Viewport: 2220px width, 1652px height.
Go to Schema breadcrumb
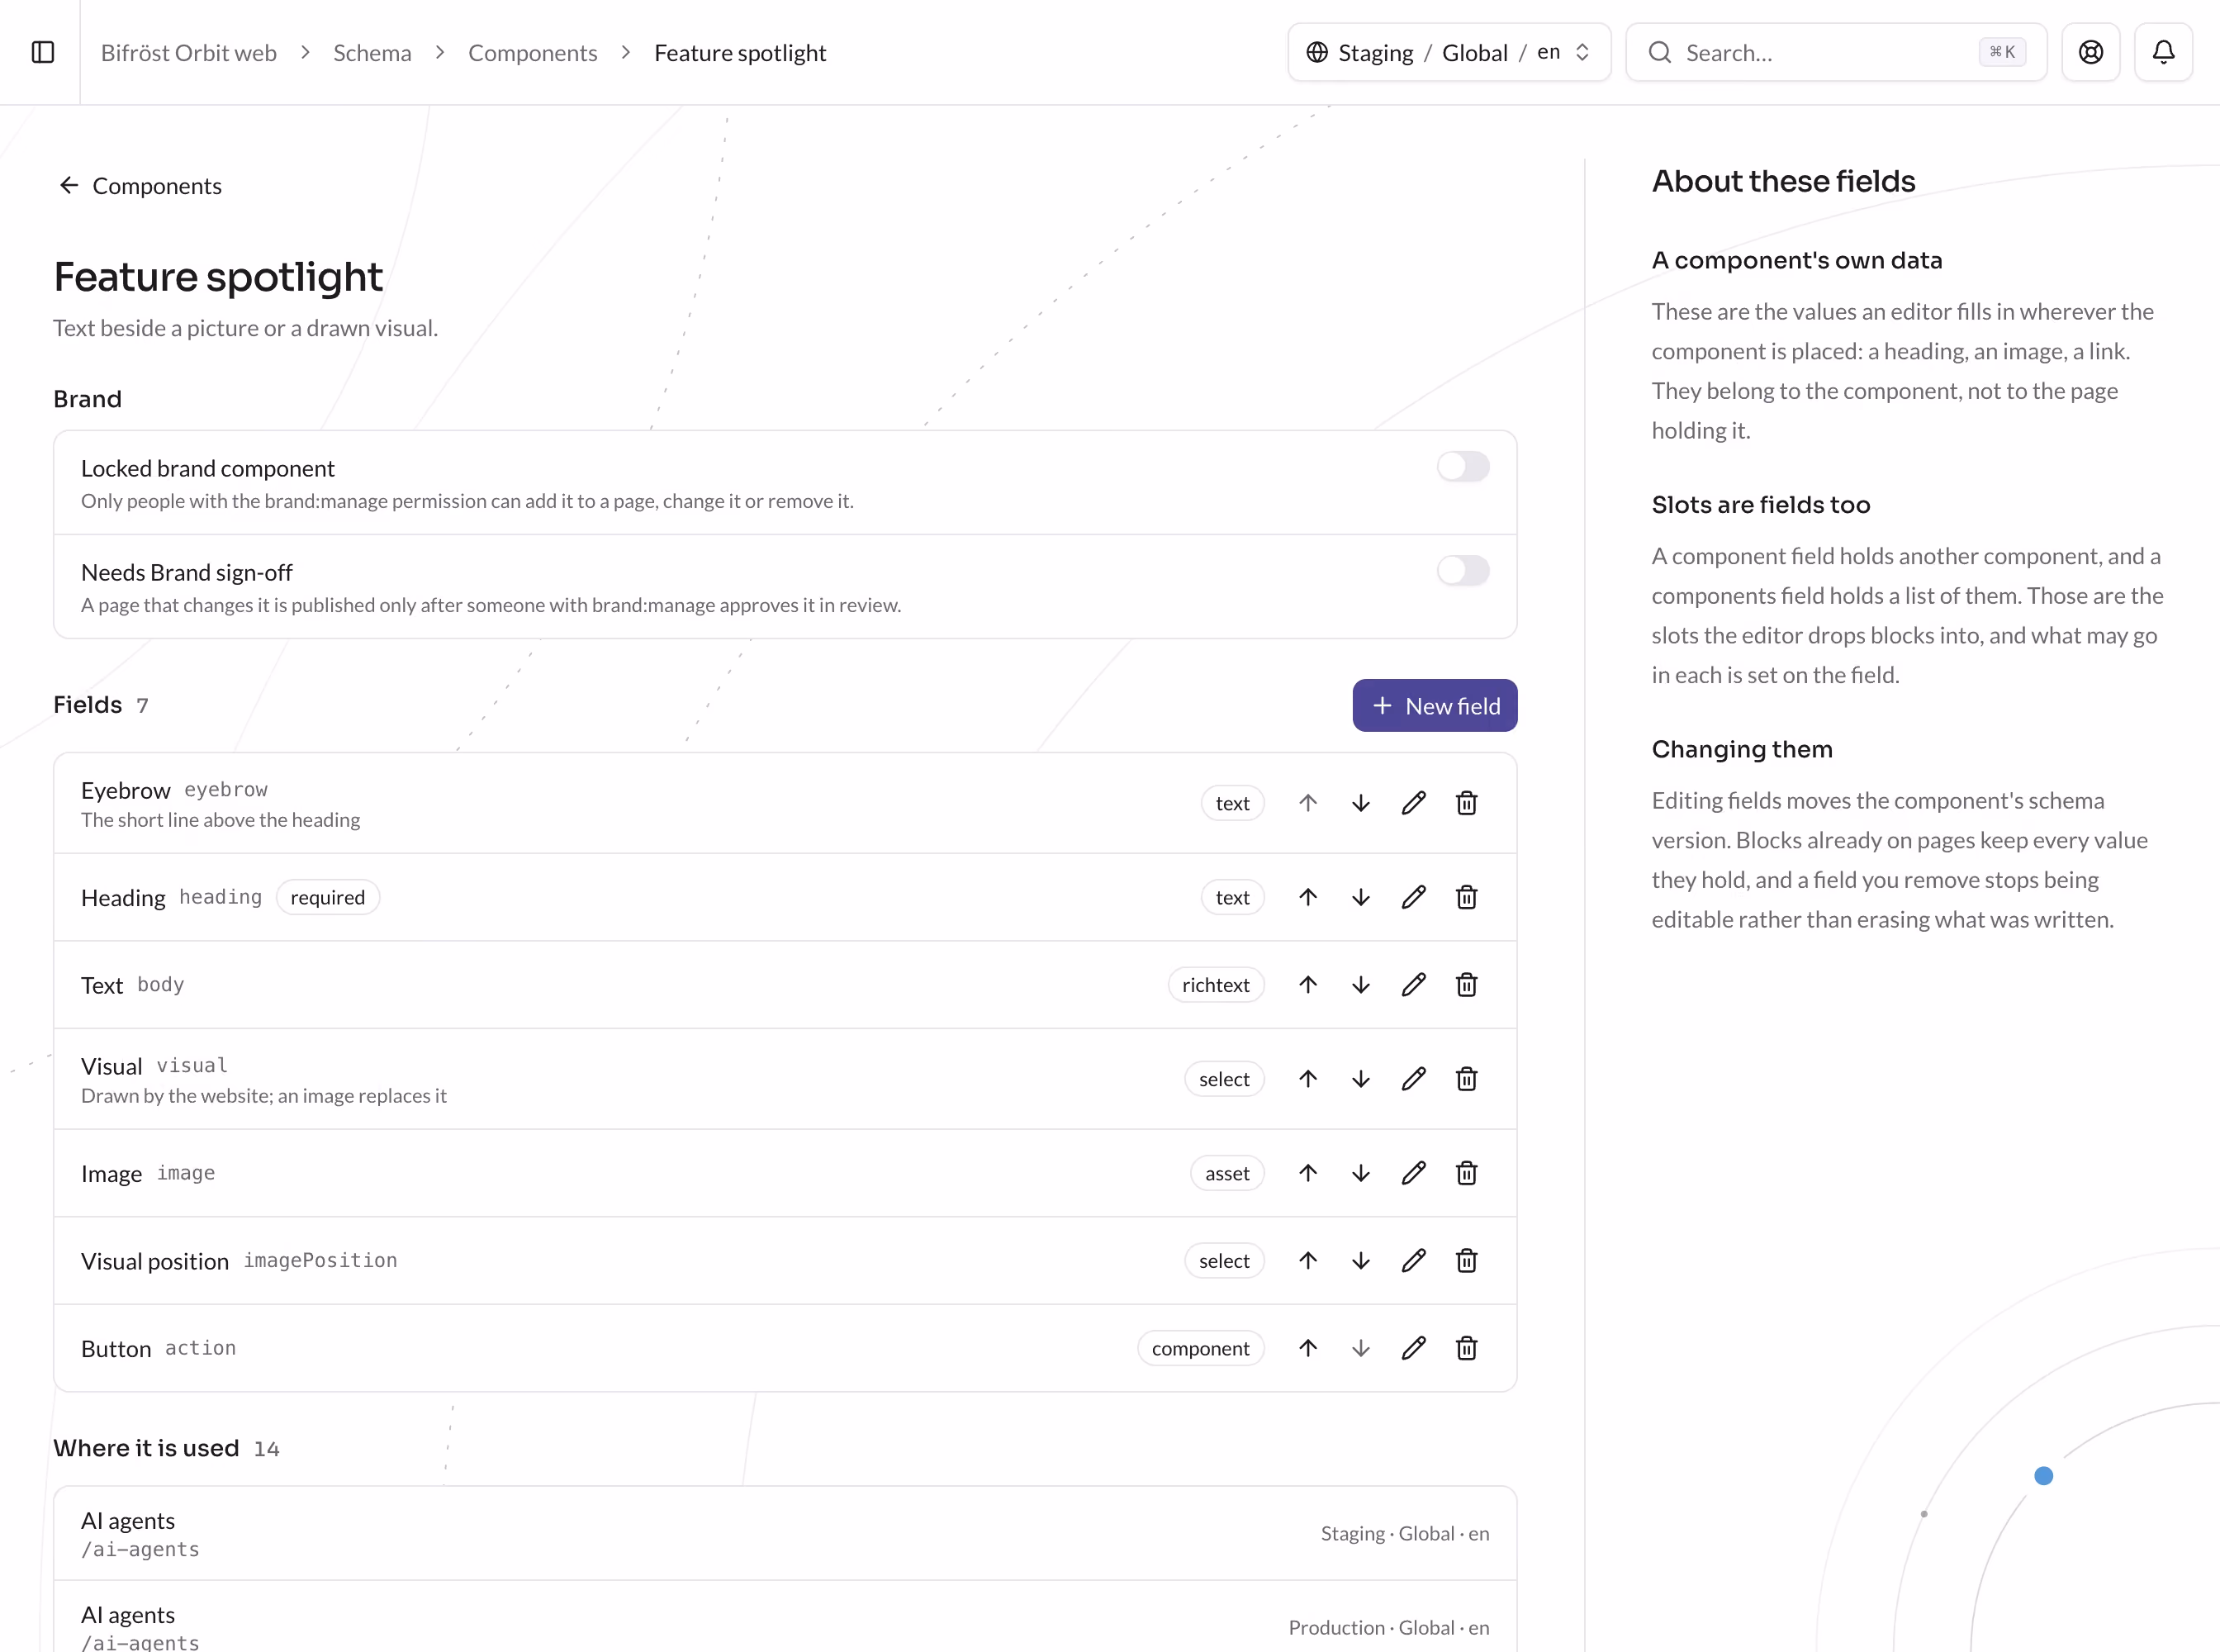tap(372, 53)
